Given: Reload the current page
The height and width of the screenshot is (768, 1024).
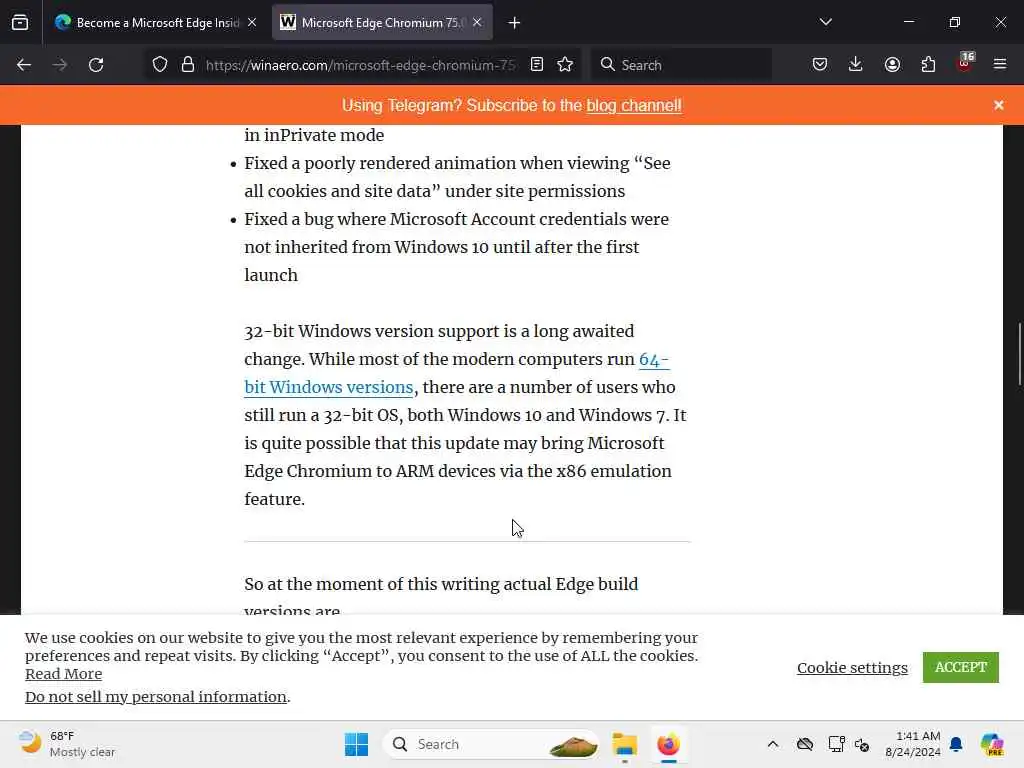Looking at the screenshot, I should point(96,65).
